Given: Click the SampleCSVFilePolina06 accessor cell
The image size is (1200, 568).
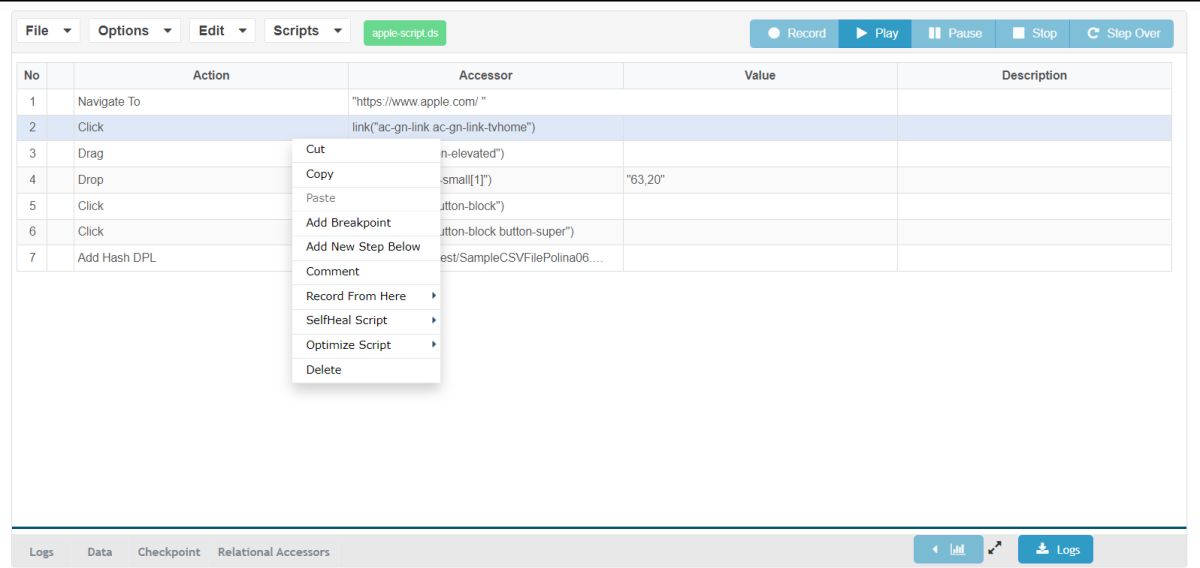Looking at the screenshot, I should tap(531, 258).
